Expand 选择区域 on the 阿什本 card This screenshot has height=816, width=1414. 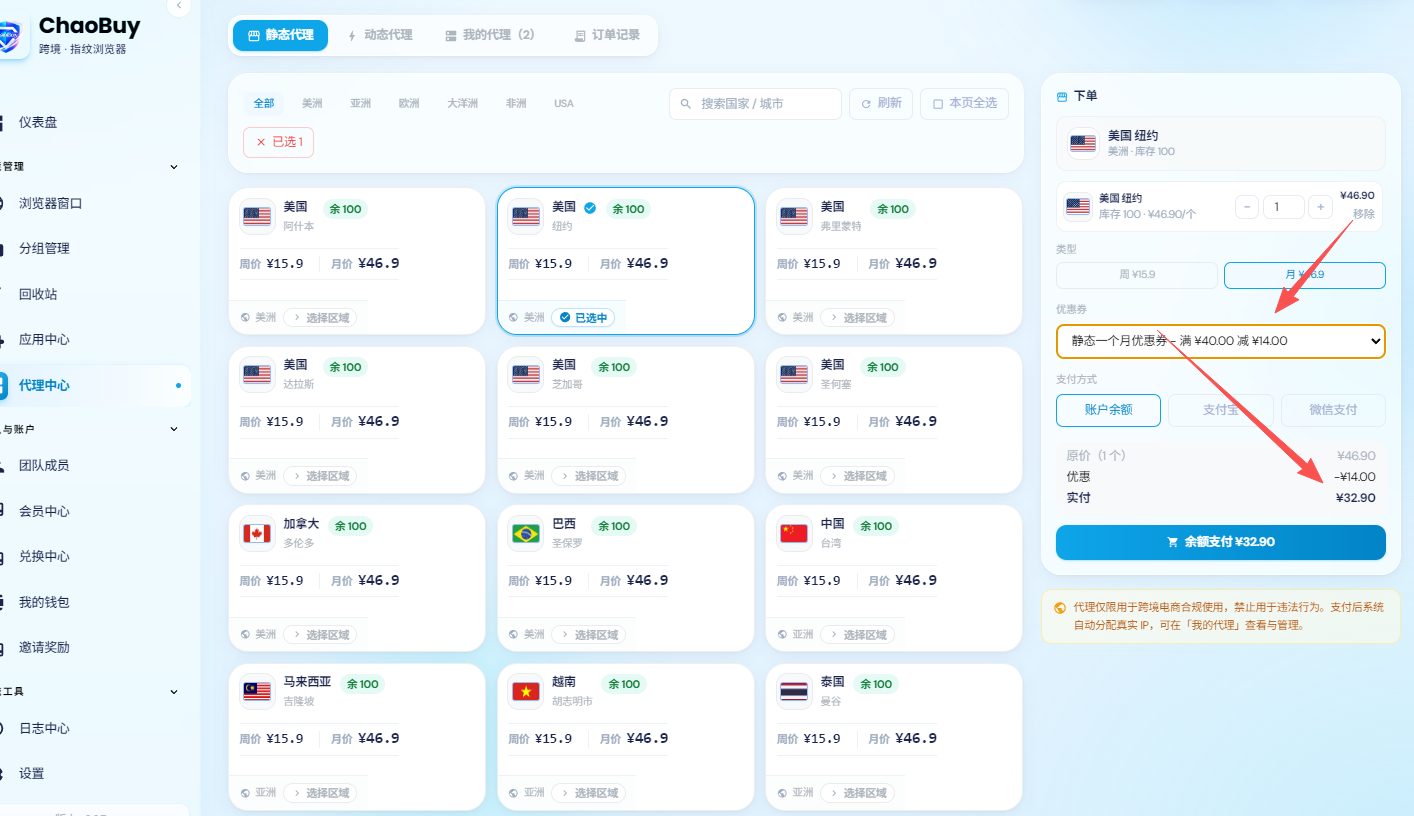coord(320,317)
